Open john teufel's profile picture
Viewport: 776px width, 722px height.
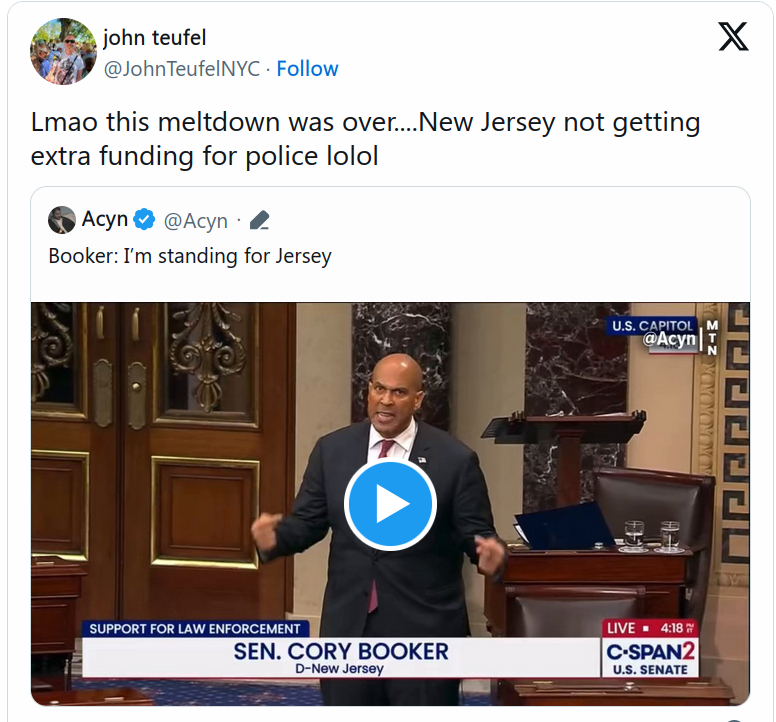63,51
